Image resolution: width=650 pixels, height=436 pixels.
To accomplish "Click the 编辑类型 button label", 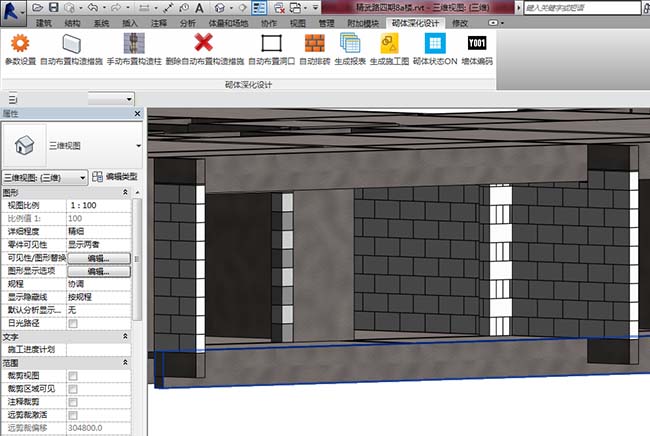I will pos(121,177).
